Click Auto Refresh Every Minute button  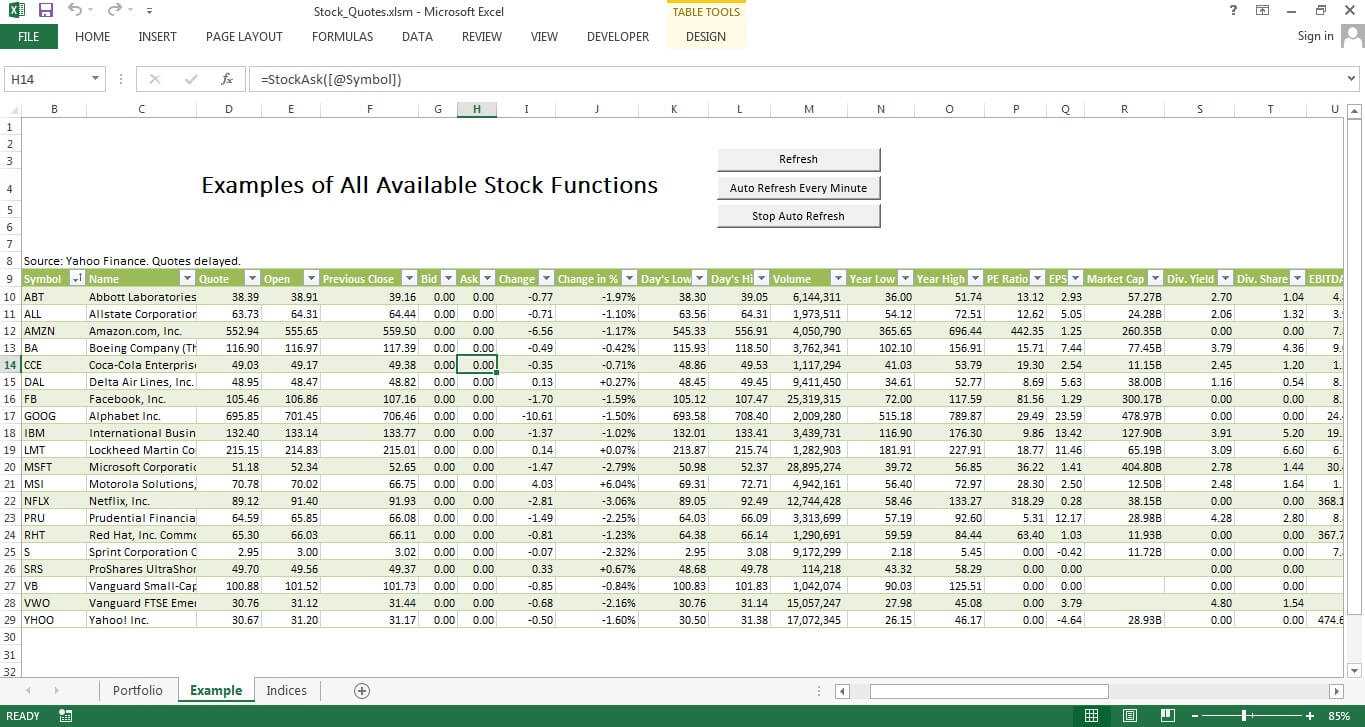[799, 187]
